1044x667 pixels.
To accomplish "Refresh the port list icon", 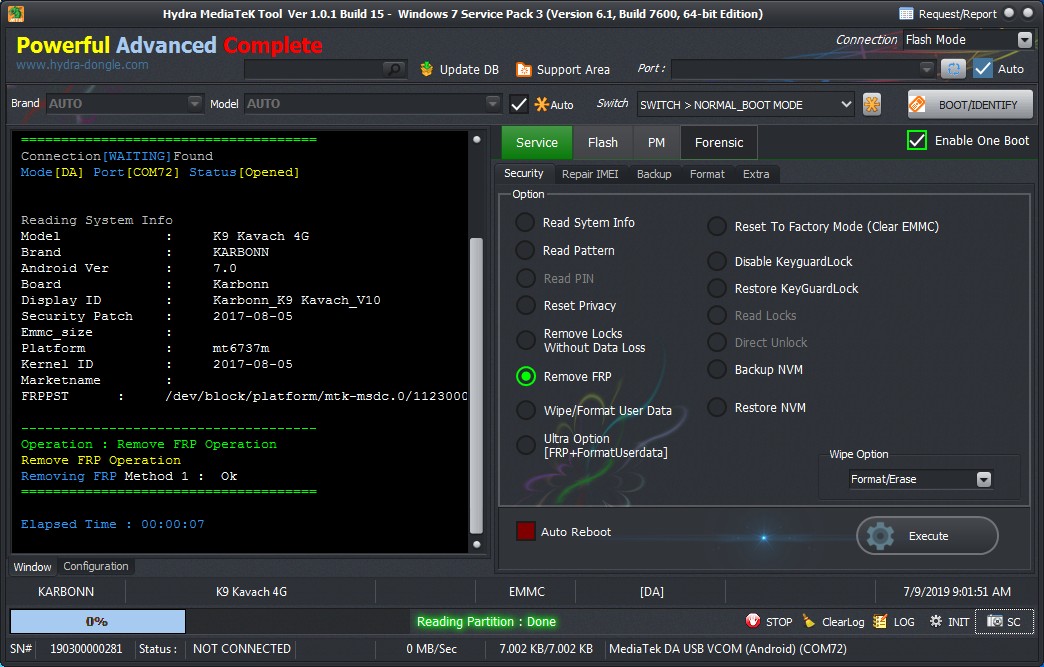I will 953,69.
